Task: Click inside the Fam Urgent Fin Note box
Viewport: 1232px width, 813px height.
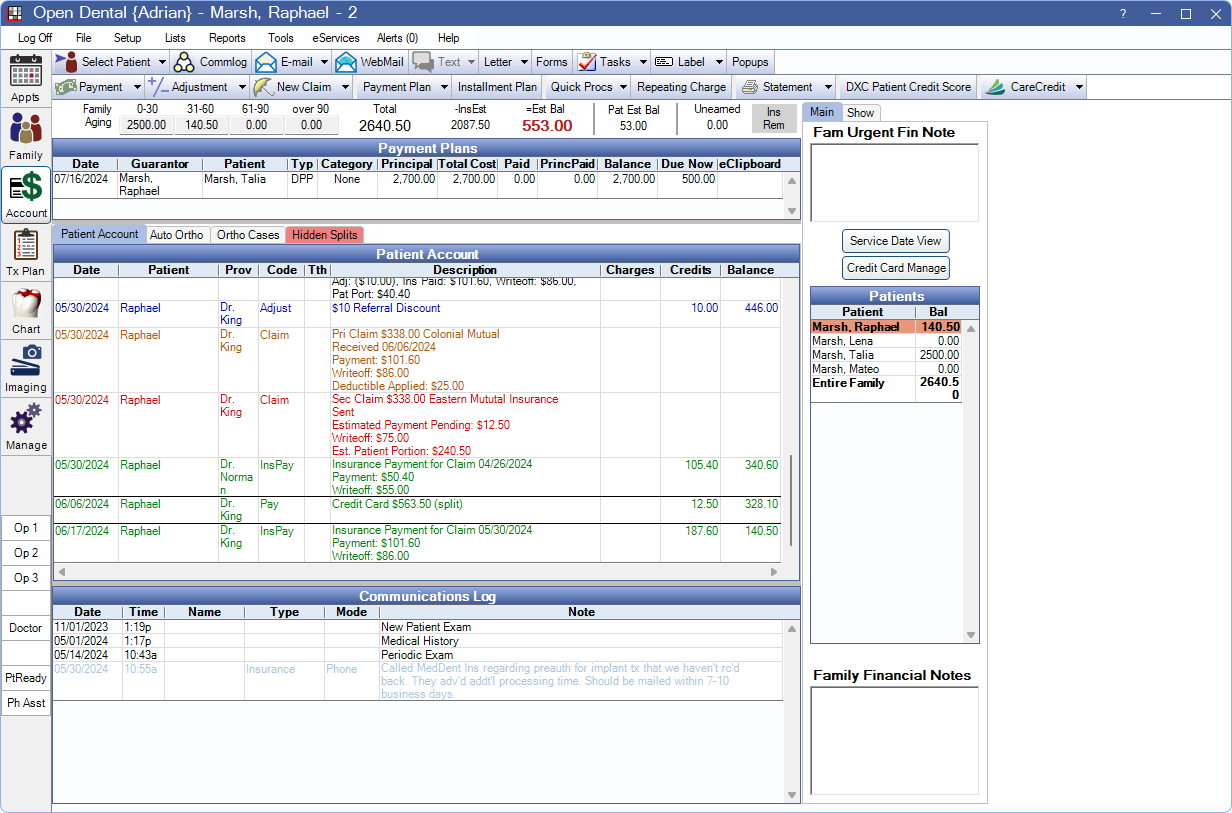Action: click(894, 182)
